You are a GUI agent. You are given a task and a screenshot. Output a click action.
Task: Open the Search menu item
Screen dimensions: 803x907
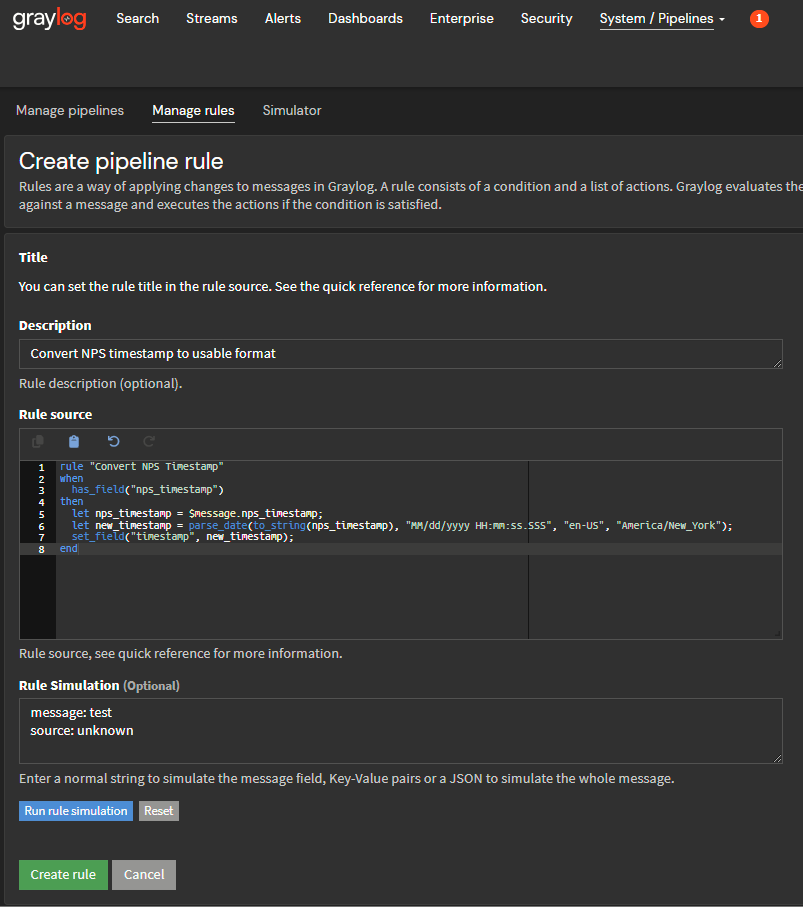click(x=137, y=19)
